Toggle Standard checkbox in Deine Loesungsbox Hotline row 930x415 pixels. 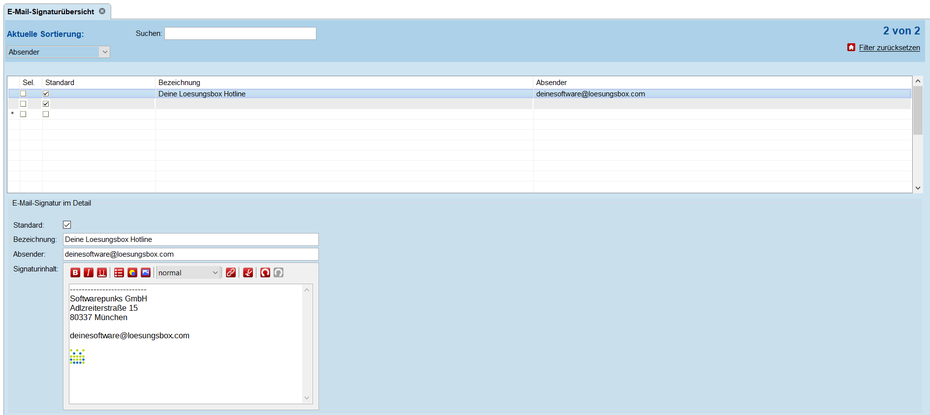[46, 94]
